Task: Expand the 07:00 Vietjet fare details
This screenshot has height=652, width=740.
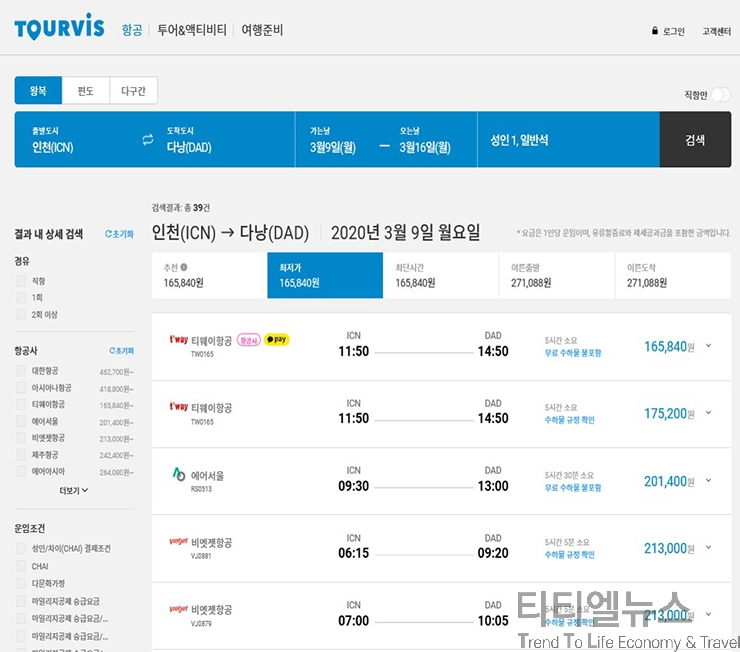Action: click(708, 615)
